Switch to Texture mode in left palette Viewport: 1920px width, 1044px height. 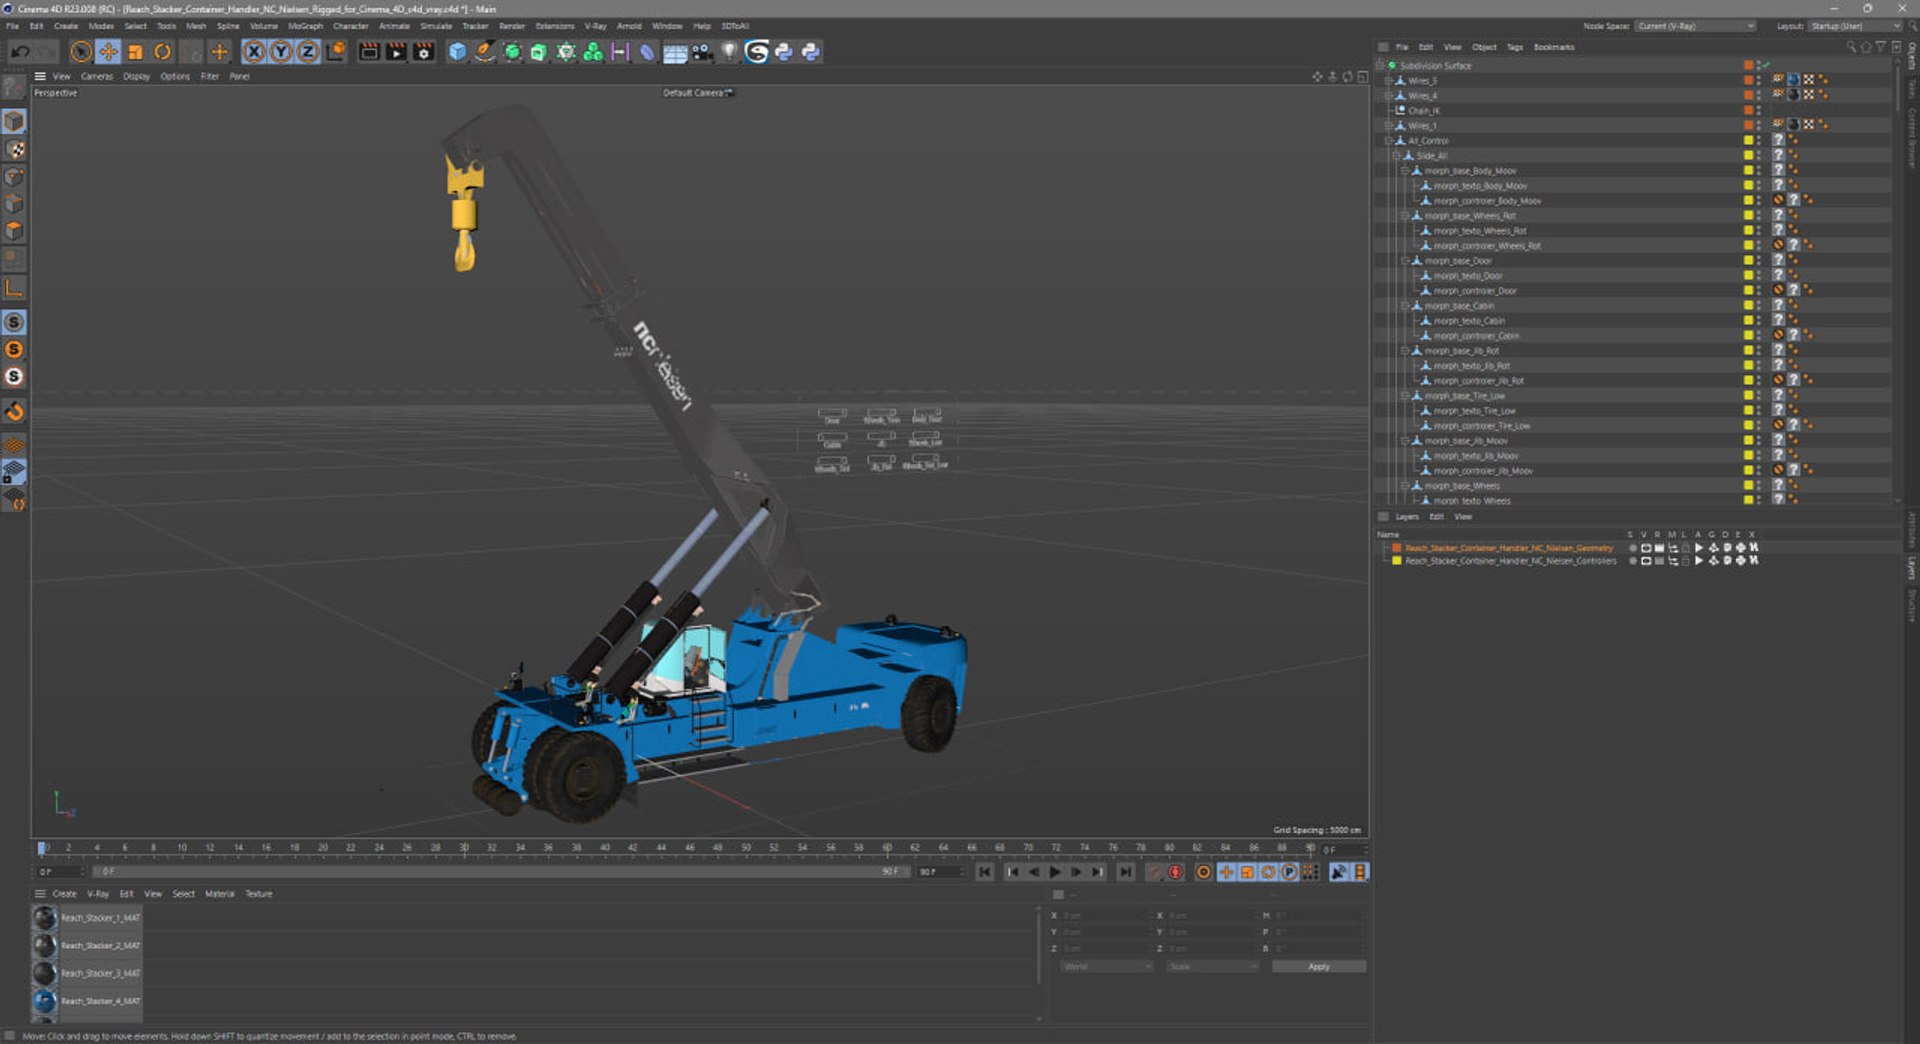pos(14,149)
